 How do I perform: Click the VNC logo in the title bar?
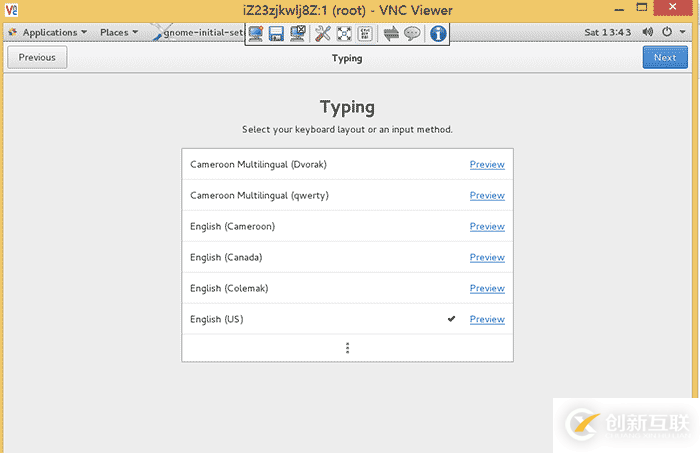11,10
